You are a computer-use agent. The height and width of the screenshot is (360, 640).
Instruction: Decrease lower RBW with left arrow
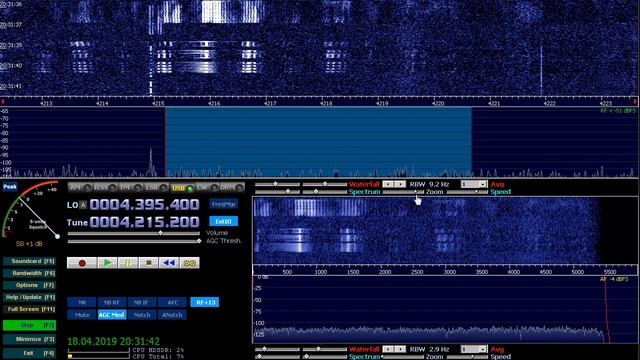389,349
